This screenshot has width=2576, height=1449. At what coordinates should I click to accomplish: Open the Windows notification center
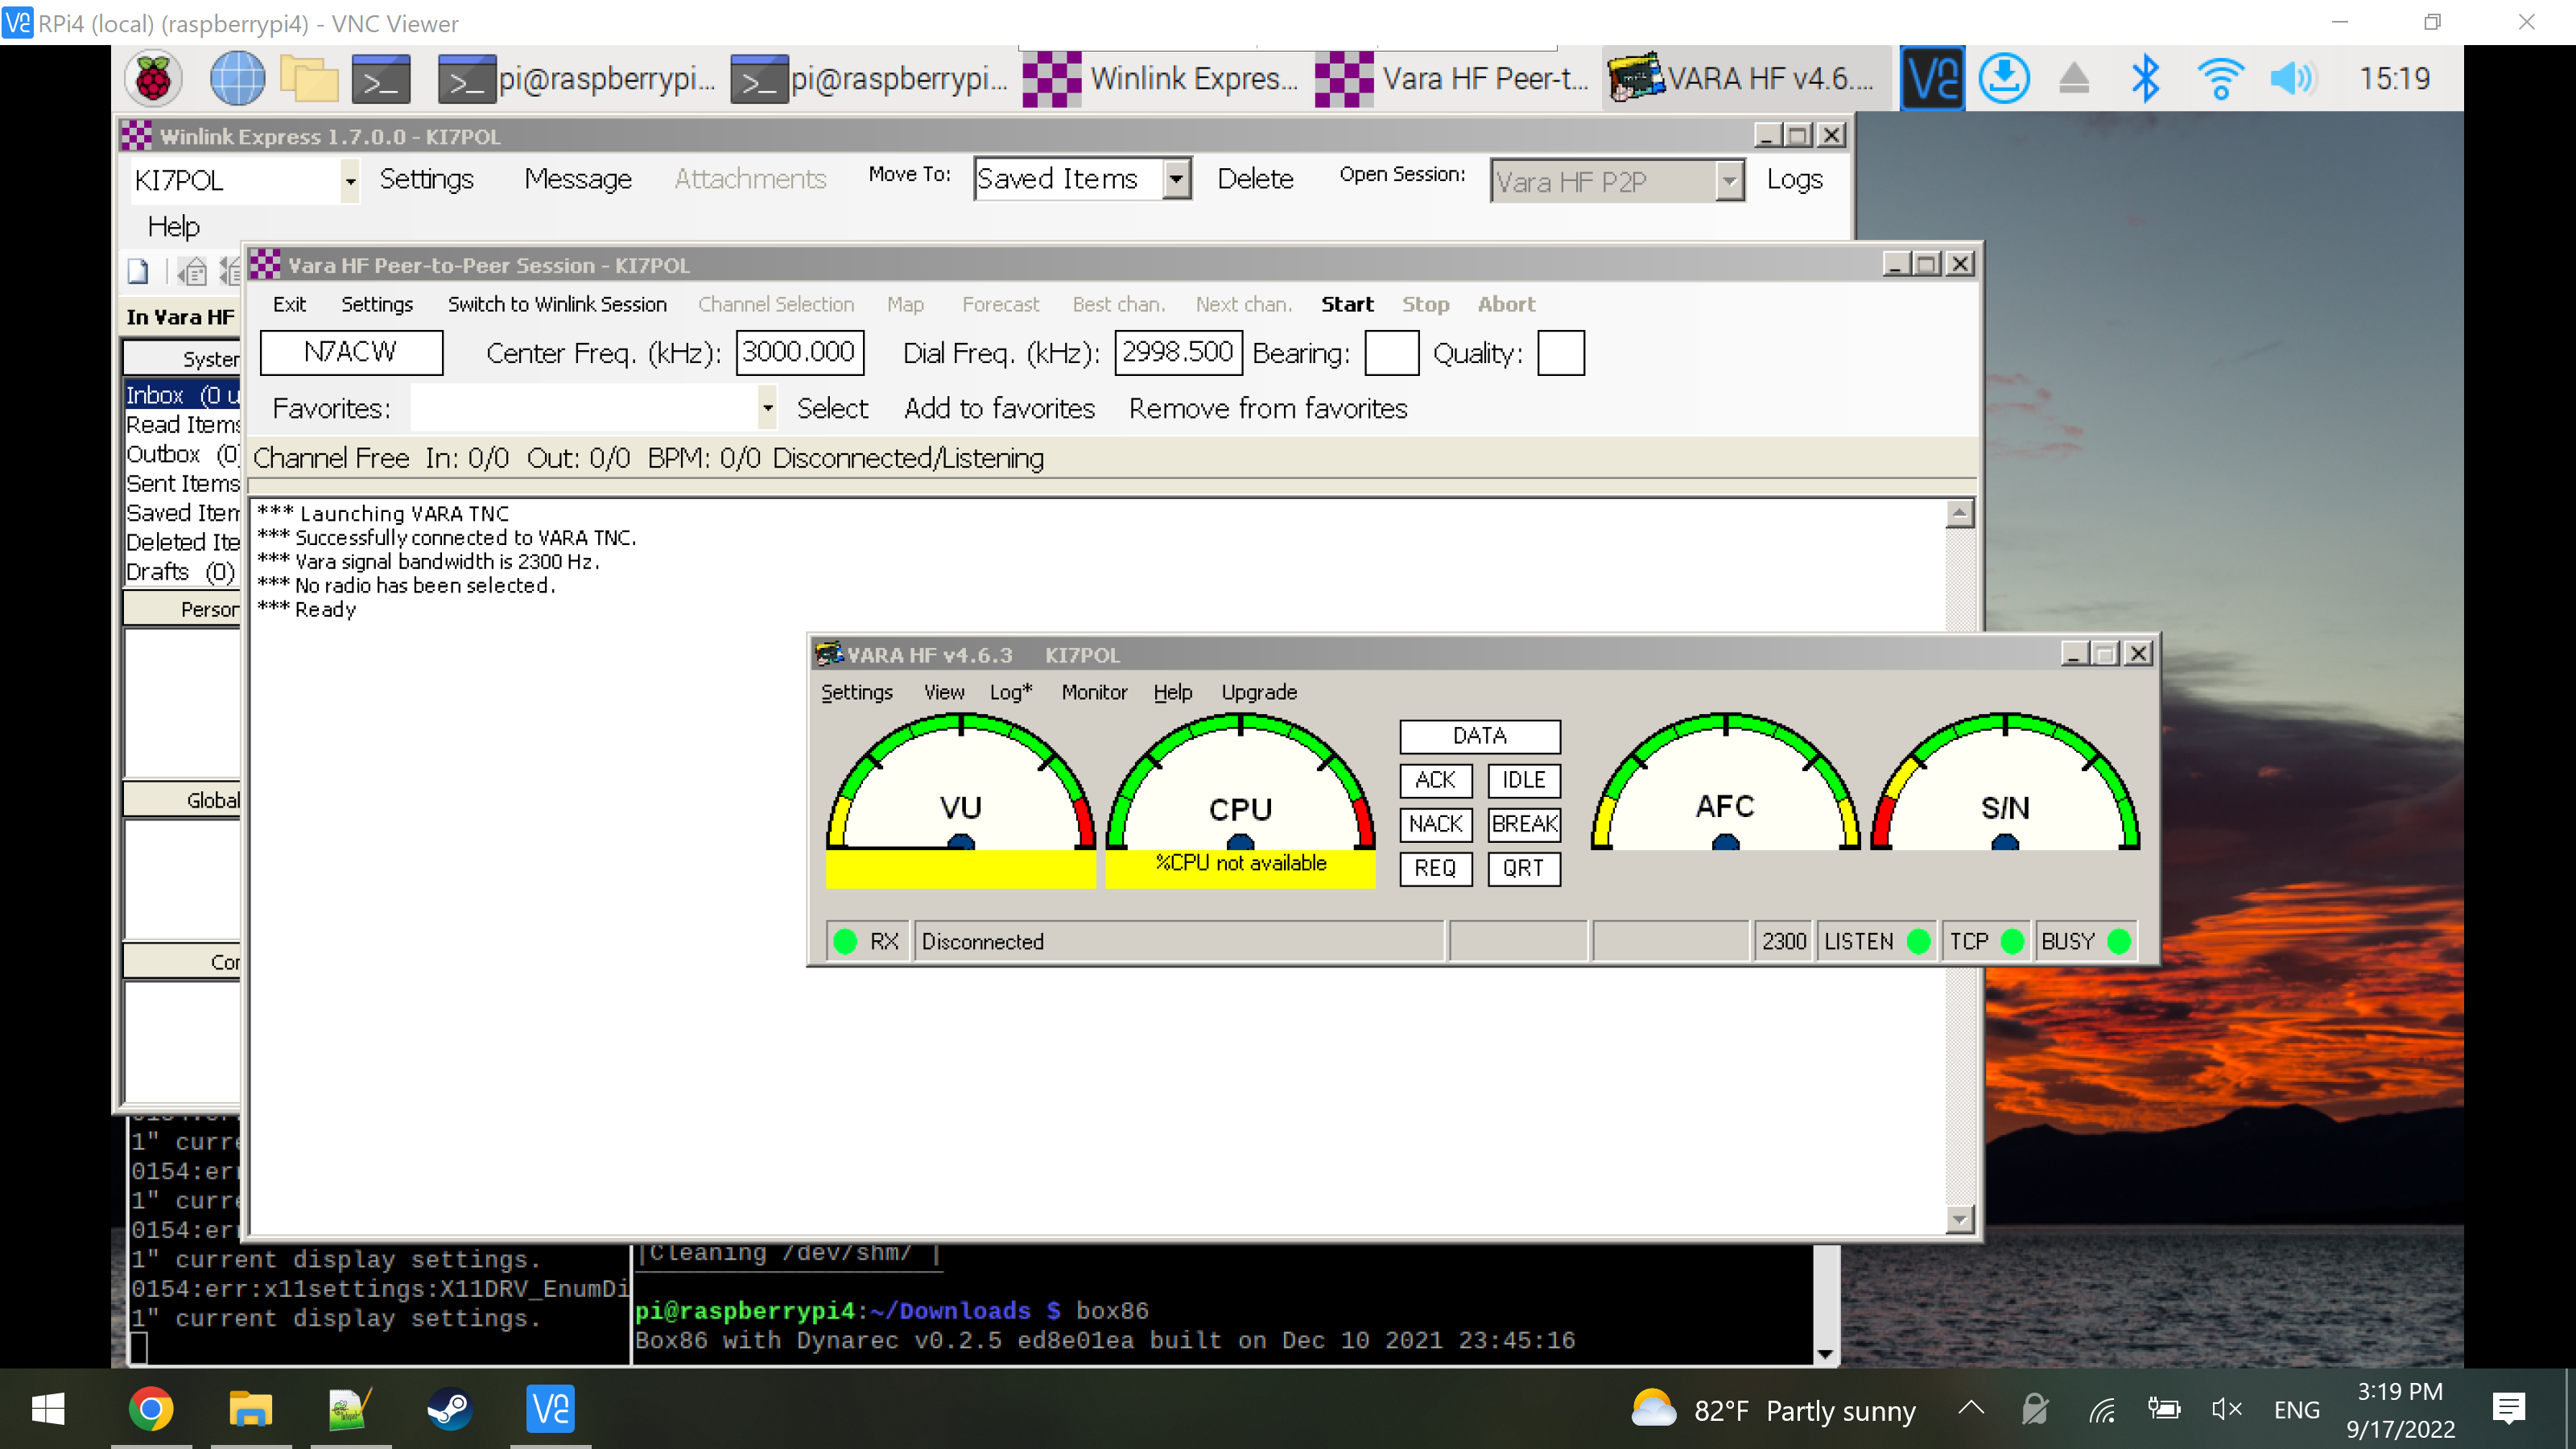(x=2509, y=1409)
